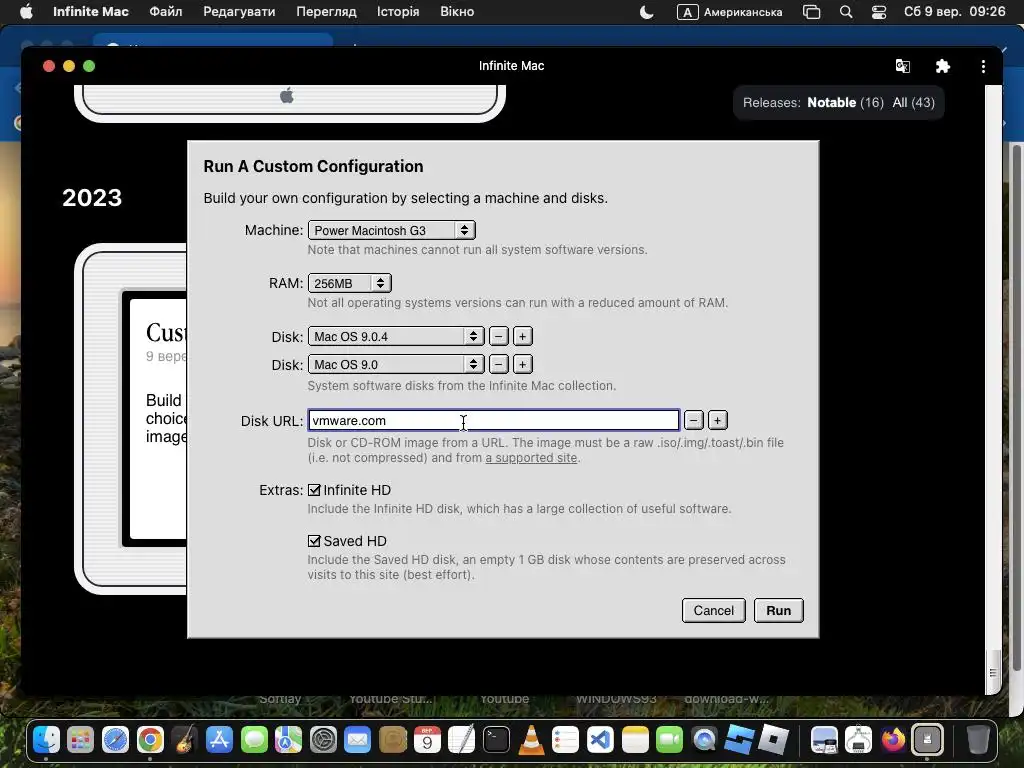Open Launchpad in the Dock
The height and width of the screenshot is (768, 1024).
pyautogui.click(x=81, y=740)
